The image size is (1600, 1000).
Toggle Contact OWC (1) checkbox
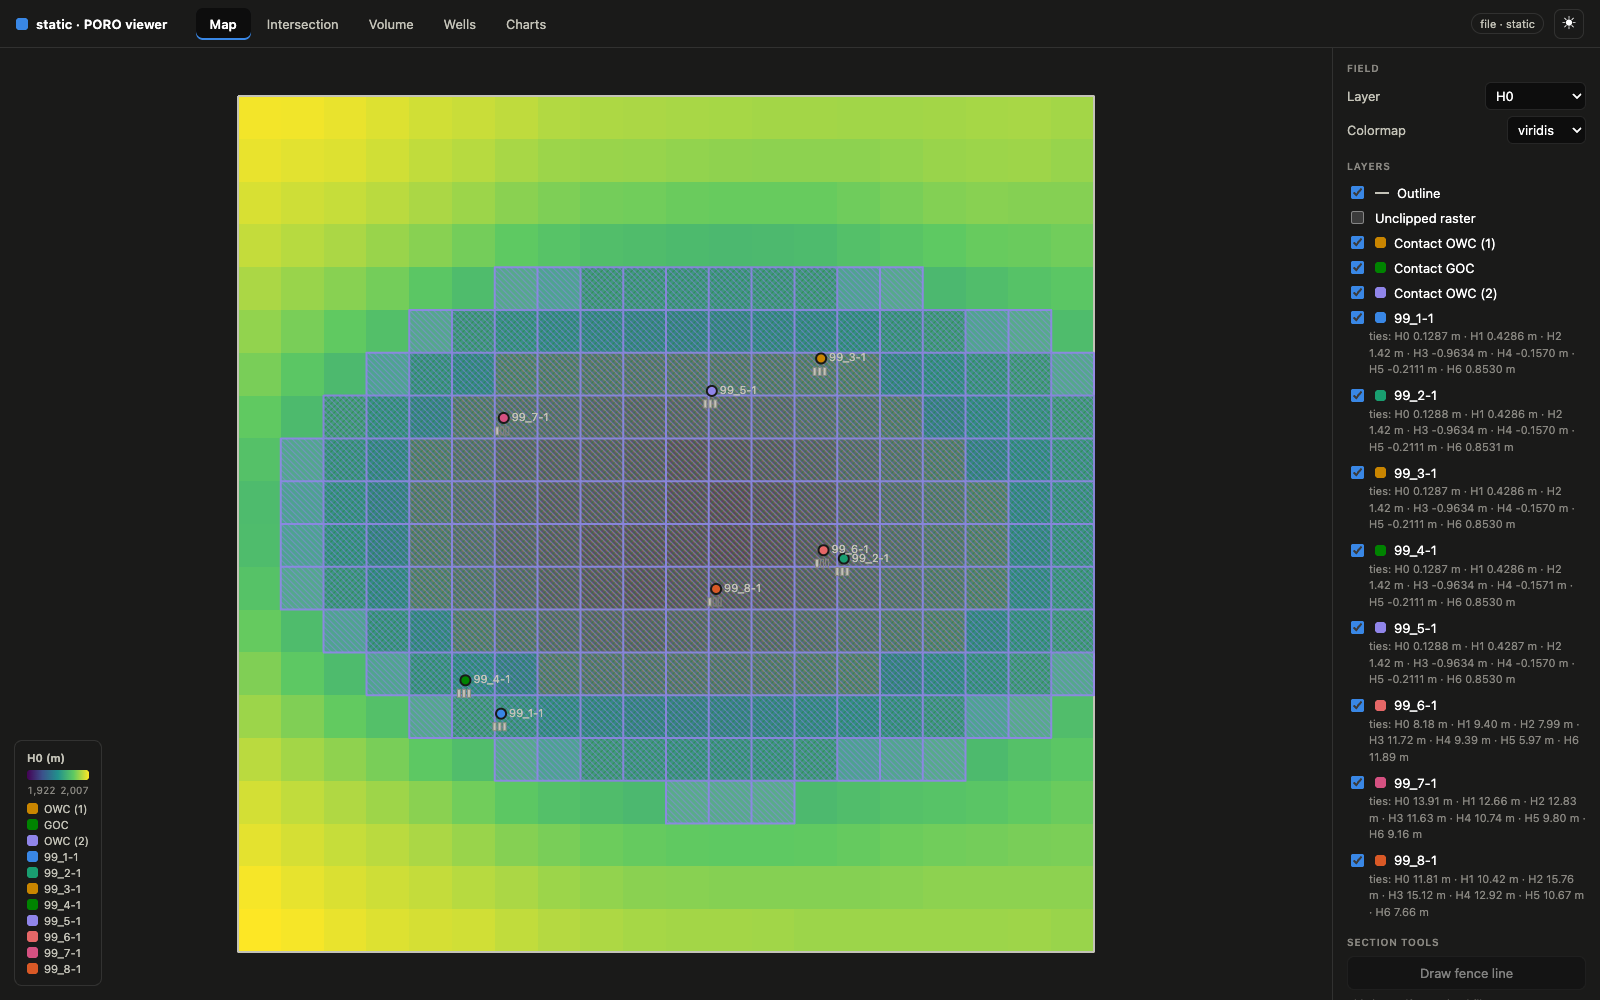1357,243
